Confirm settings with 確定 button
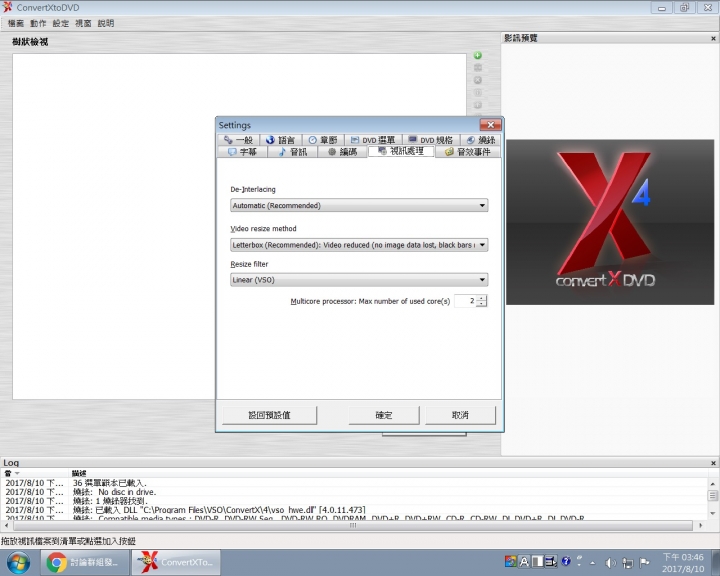This screenshot has height=576, width=720. point(384,415)
